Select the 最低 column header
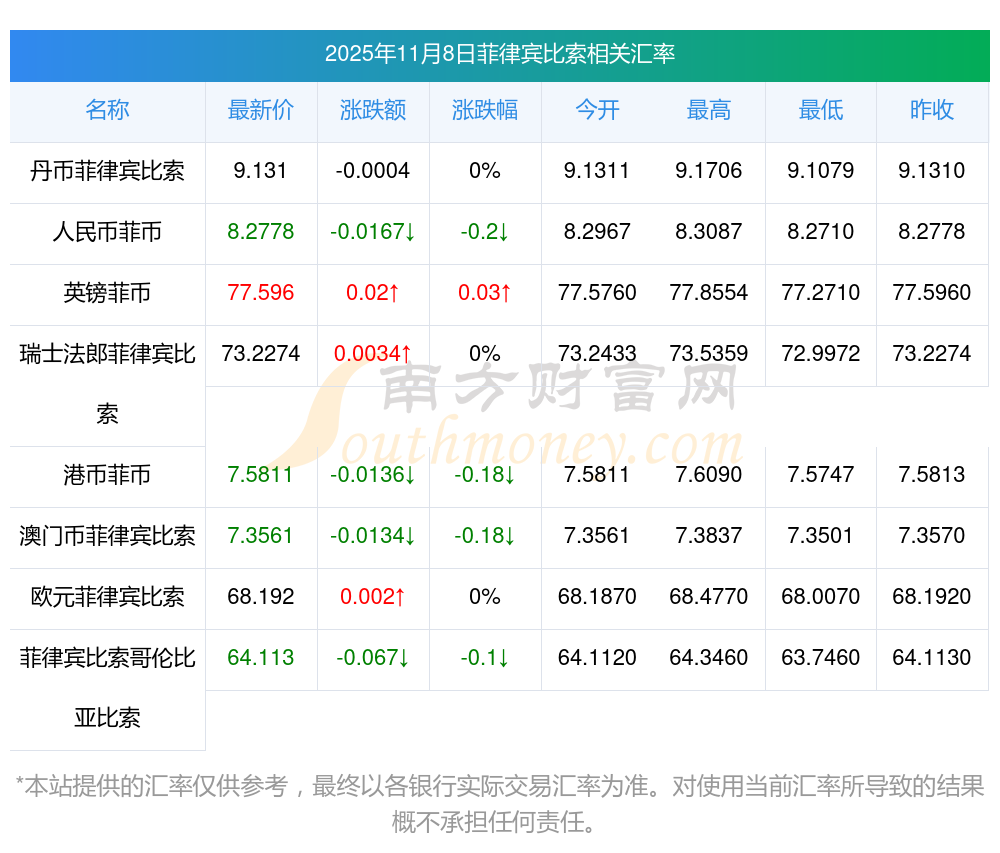This screenshot has width=1000, height=853. [821, 110]
